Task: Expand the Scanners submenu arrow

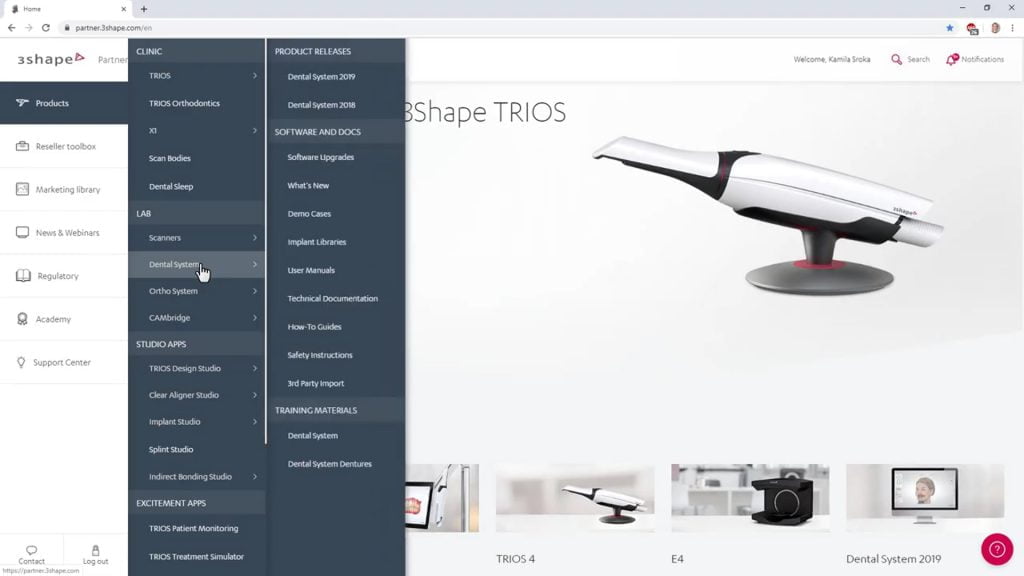Action: (x=255, y=238)
